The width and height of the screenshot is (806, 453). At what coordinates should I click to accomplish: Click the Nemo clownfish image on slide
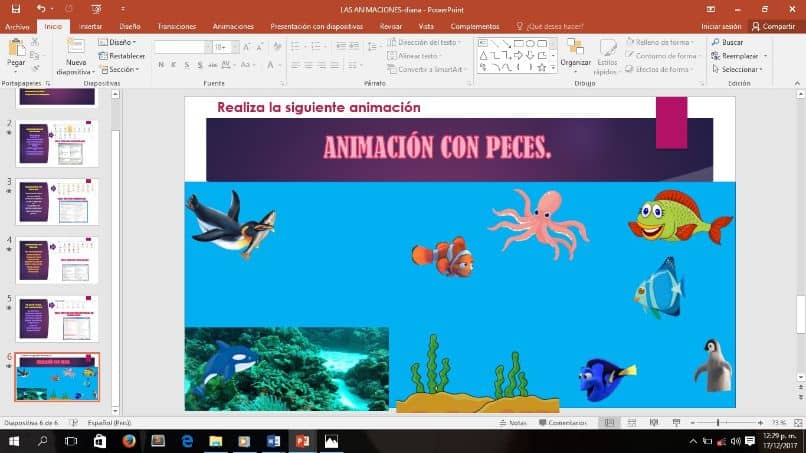click(443, 257)
